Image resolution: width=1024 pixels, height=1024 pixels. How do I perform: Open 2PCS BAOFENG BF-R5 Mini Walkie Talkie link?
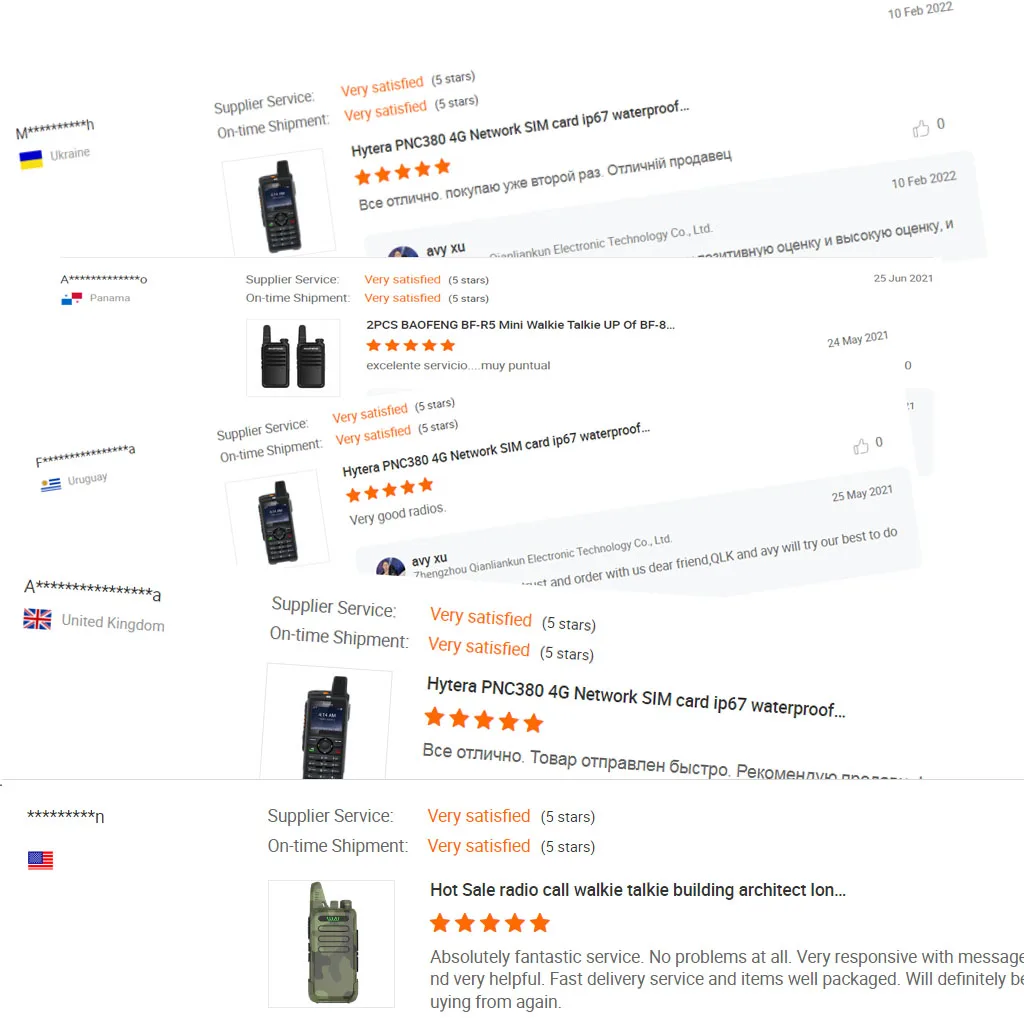[x=520, y=325]
